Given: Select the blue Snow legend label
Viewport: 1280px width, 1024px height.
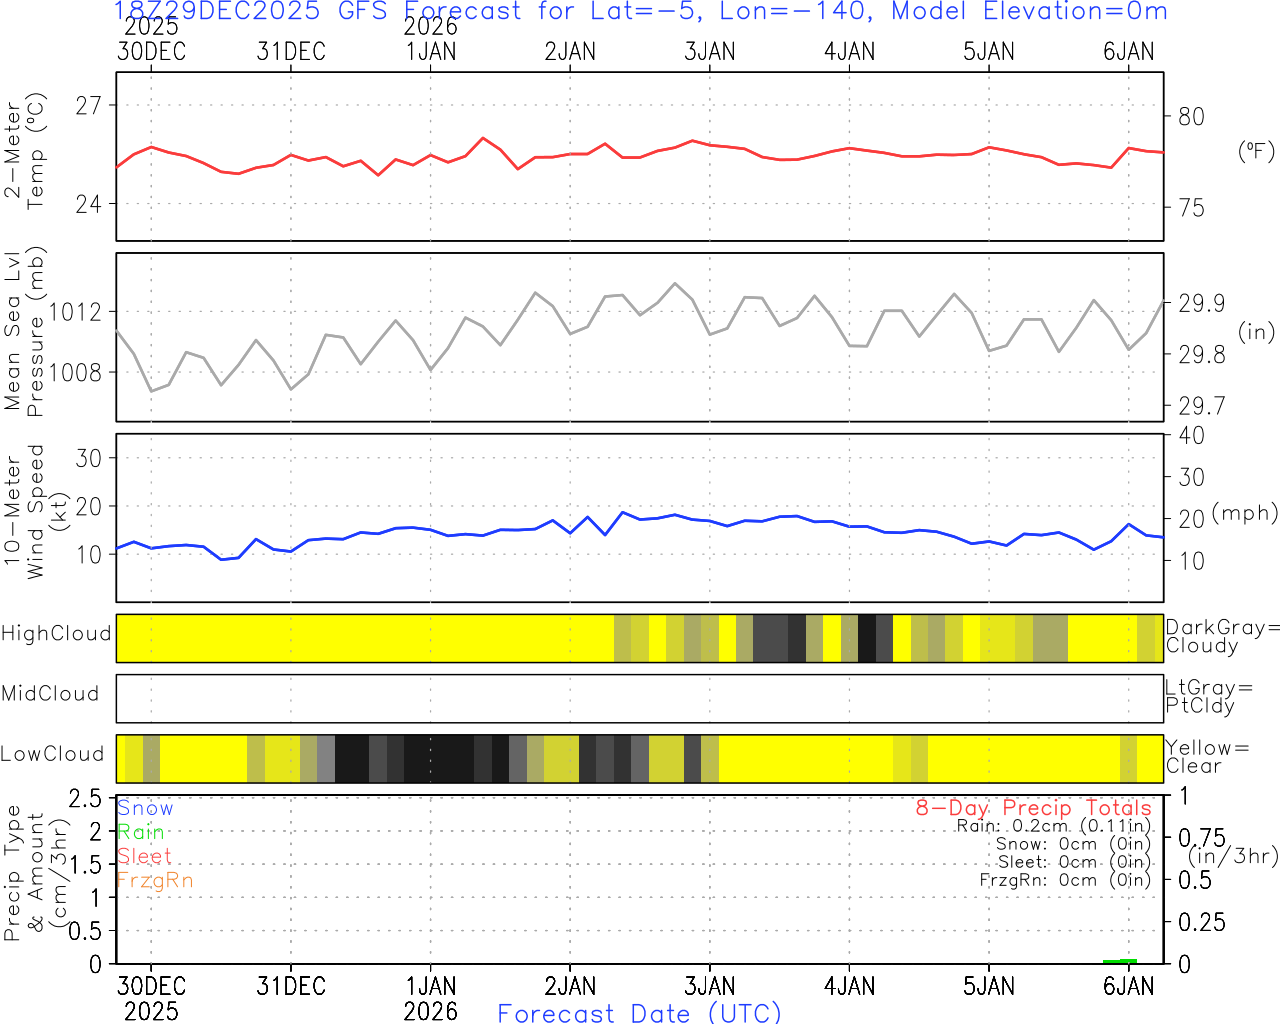Looking at the screenshot, I should (x=145, y=808).
